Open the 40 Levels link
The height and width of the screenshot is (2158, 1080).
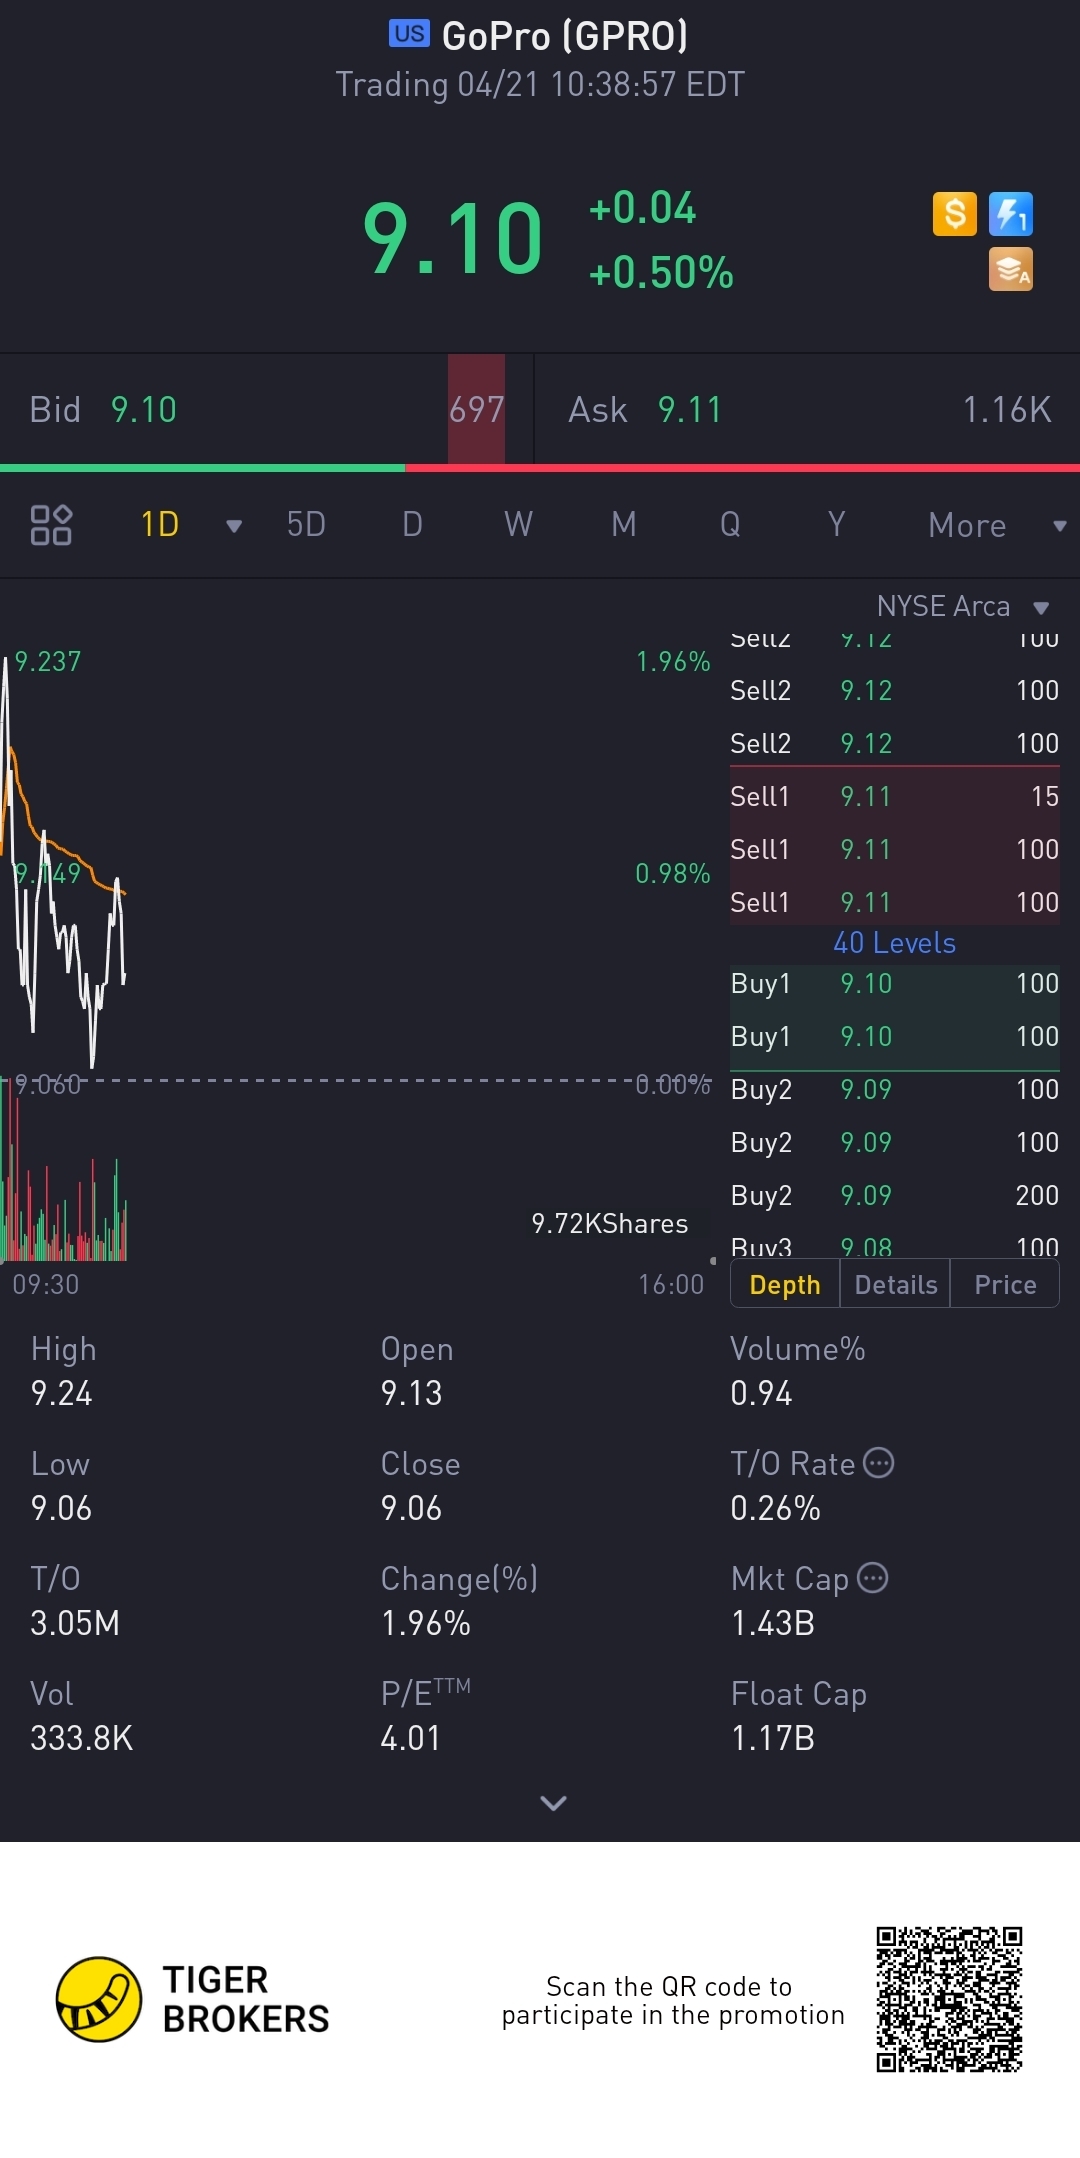[894, 943]
